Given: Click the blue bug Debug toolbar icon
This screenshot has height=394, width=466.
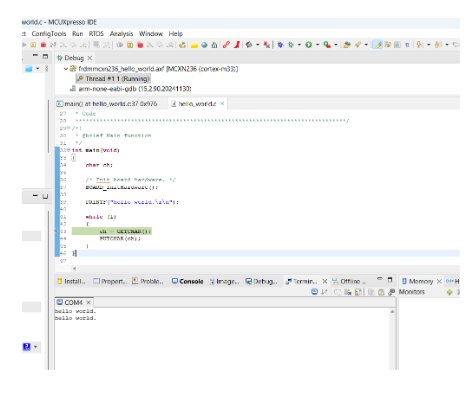Looking at the screenshot, I should coord(280,45).
